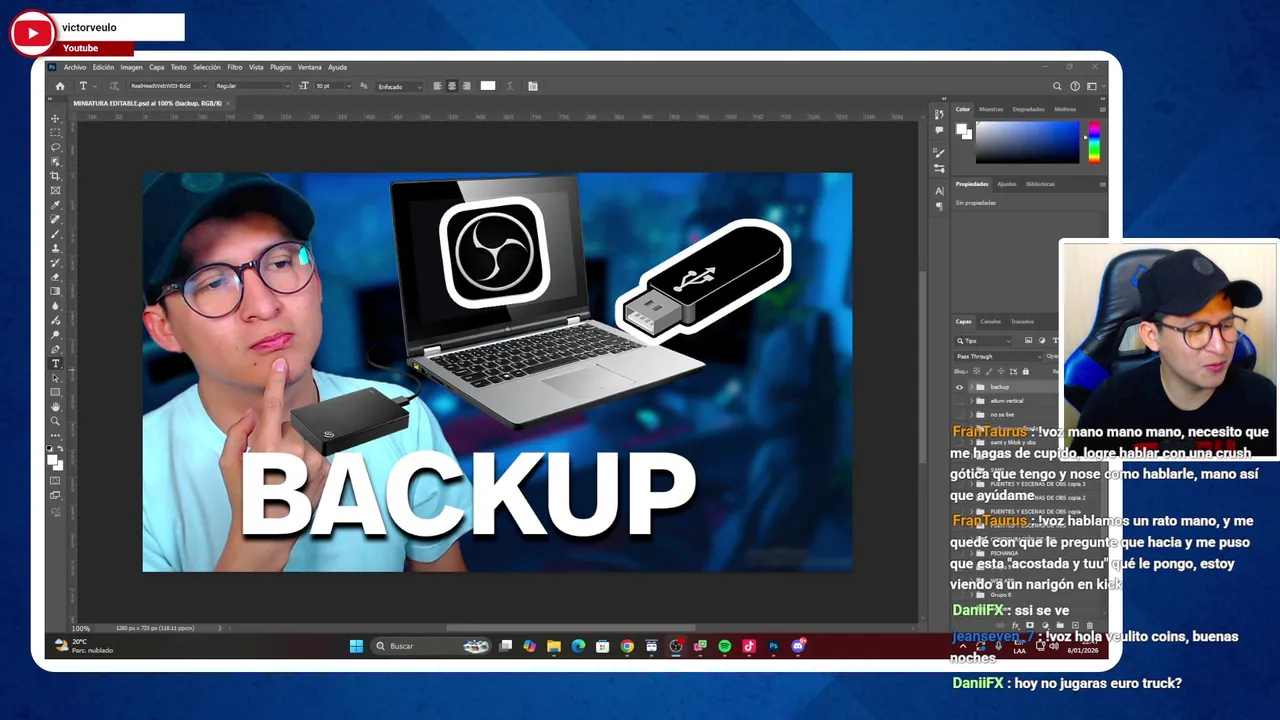Screen dimensions: 1280x720
Task: Open the History panel icon
Action: click(939, 114)
